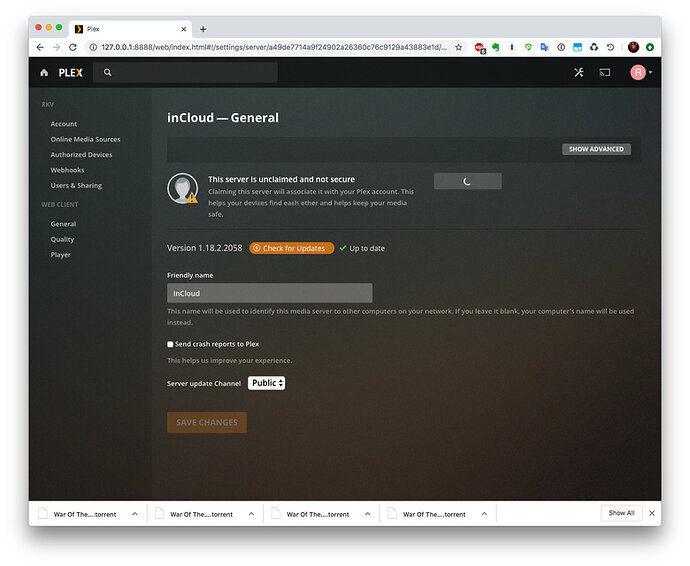Open Users & Sharing settings
Image resolution: width=690 pixels, height=566 pixels.
(x=76, y=185)
